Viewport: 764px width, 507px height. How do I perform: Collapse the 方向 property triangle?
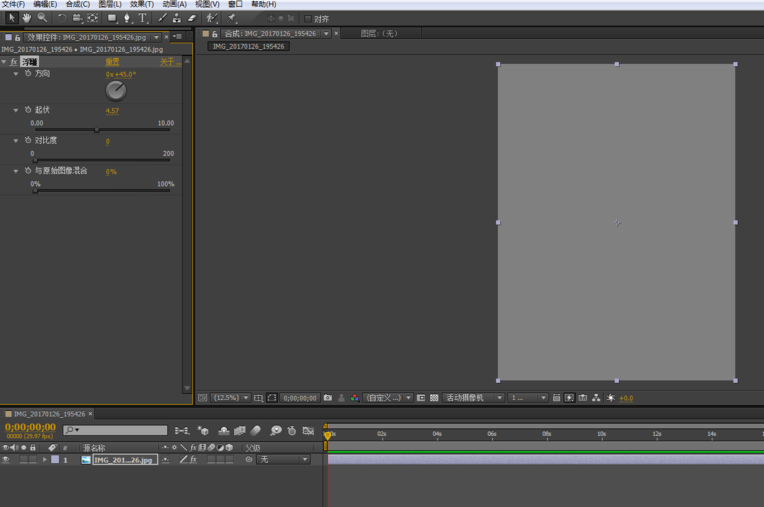16,74
